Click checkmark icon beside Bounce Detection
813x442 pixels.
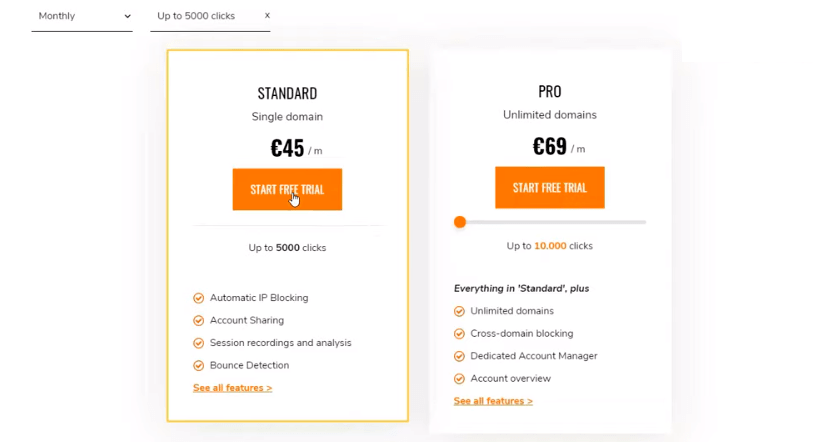[x=199, y=366]
